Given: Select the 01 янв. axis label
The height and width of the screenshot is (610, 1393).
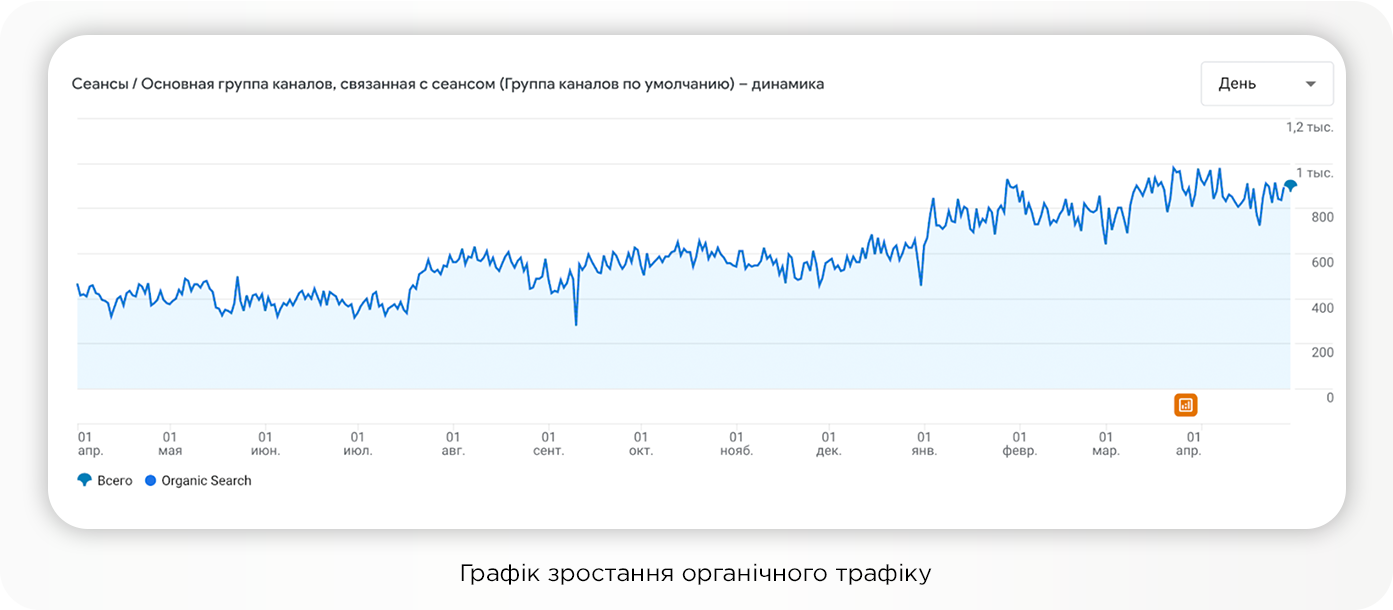Looking at the screenshot, I should point(924,443).
